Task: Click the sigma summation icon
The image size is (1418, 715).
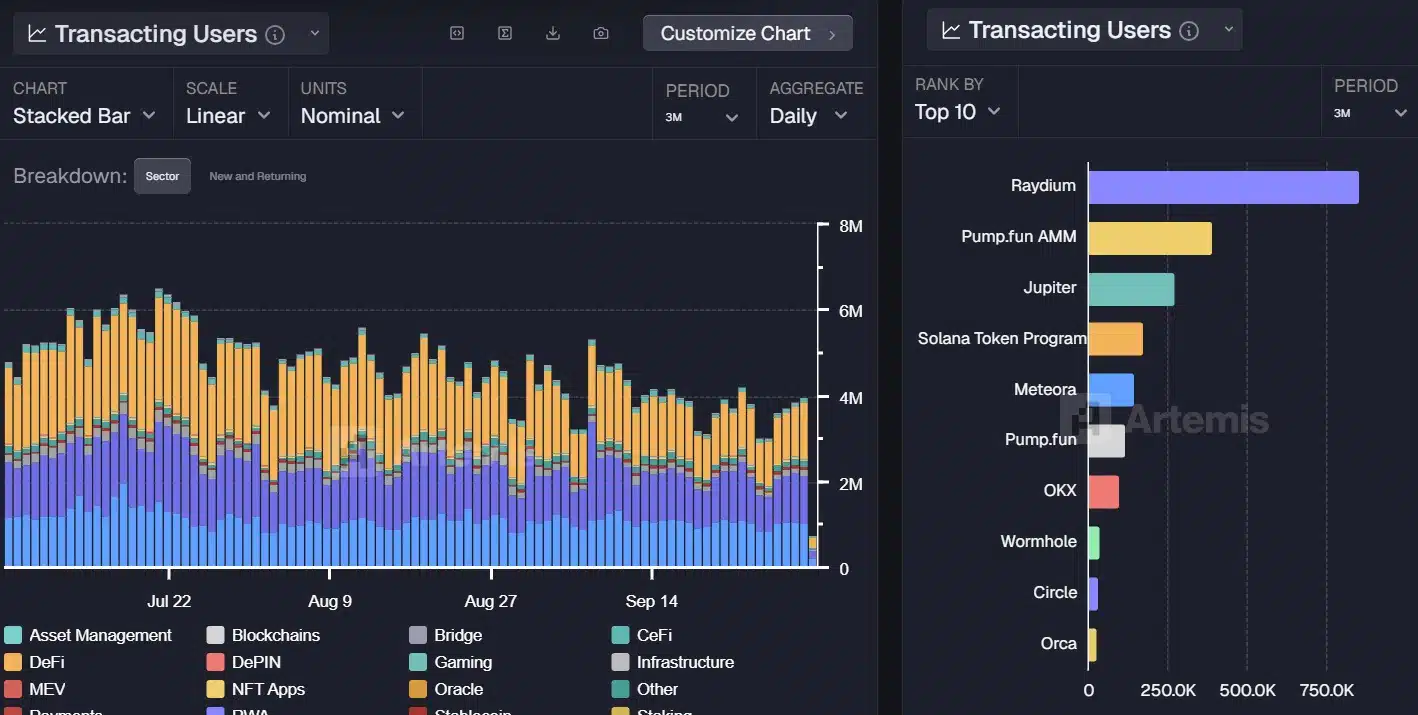Action: 505,33
